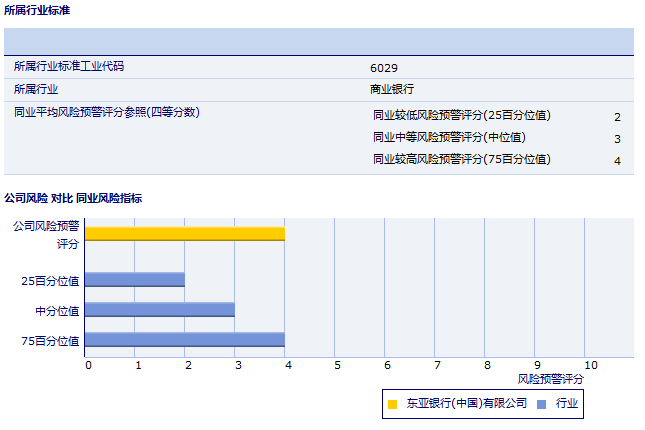Screen dimensions: 645x430
Task: Select the 东亚银行(中国)有限公司 legend label
Action: coord(465,404)
